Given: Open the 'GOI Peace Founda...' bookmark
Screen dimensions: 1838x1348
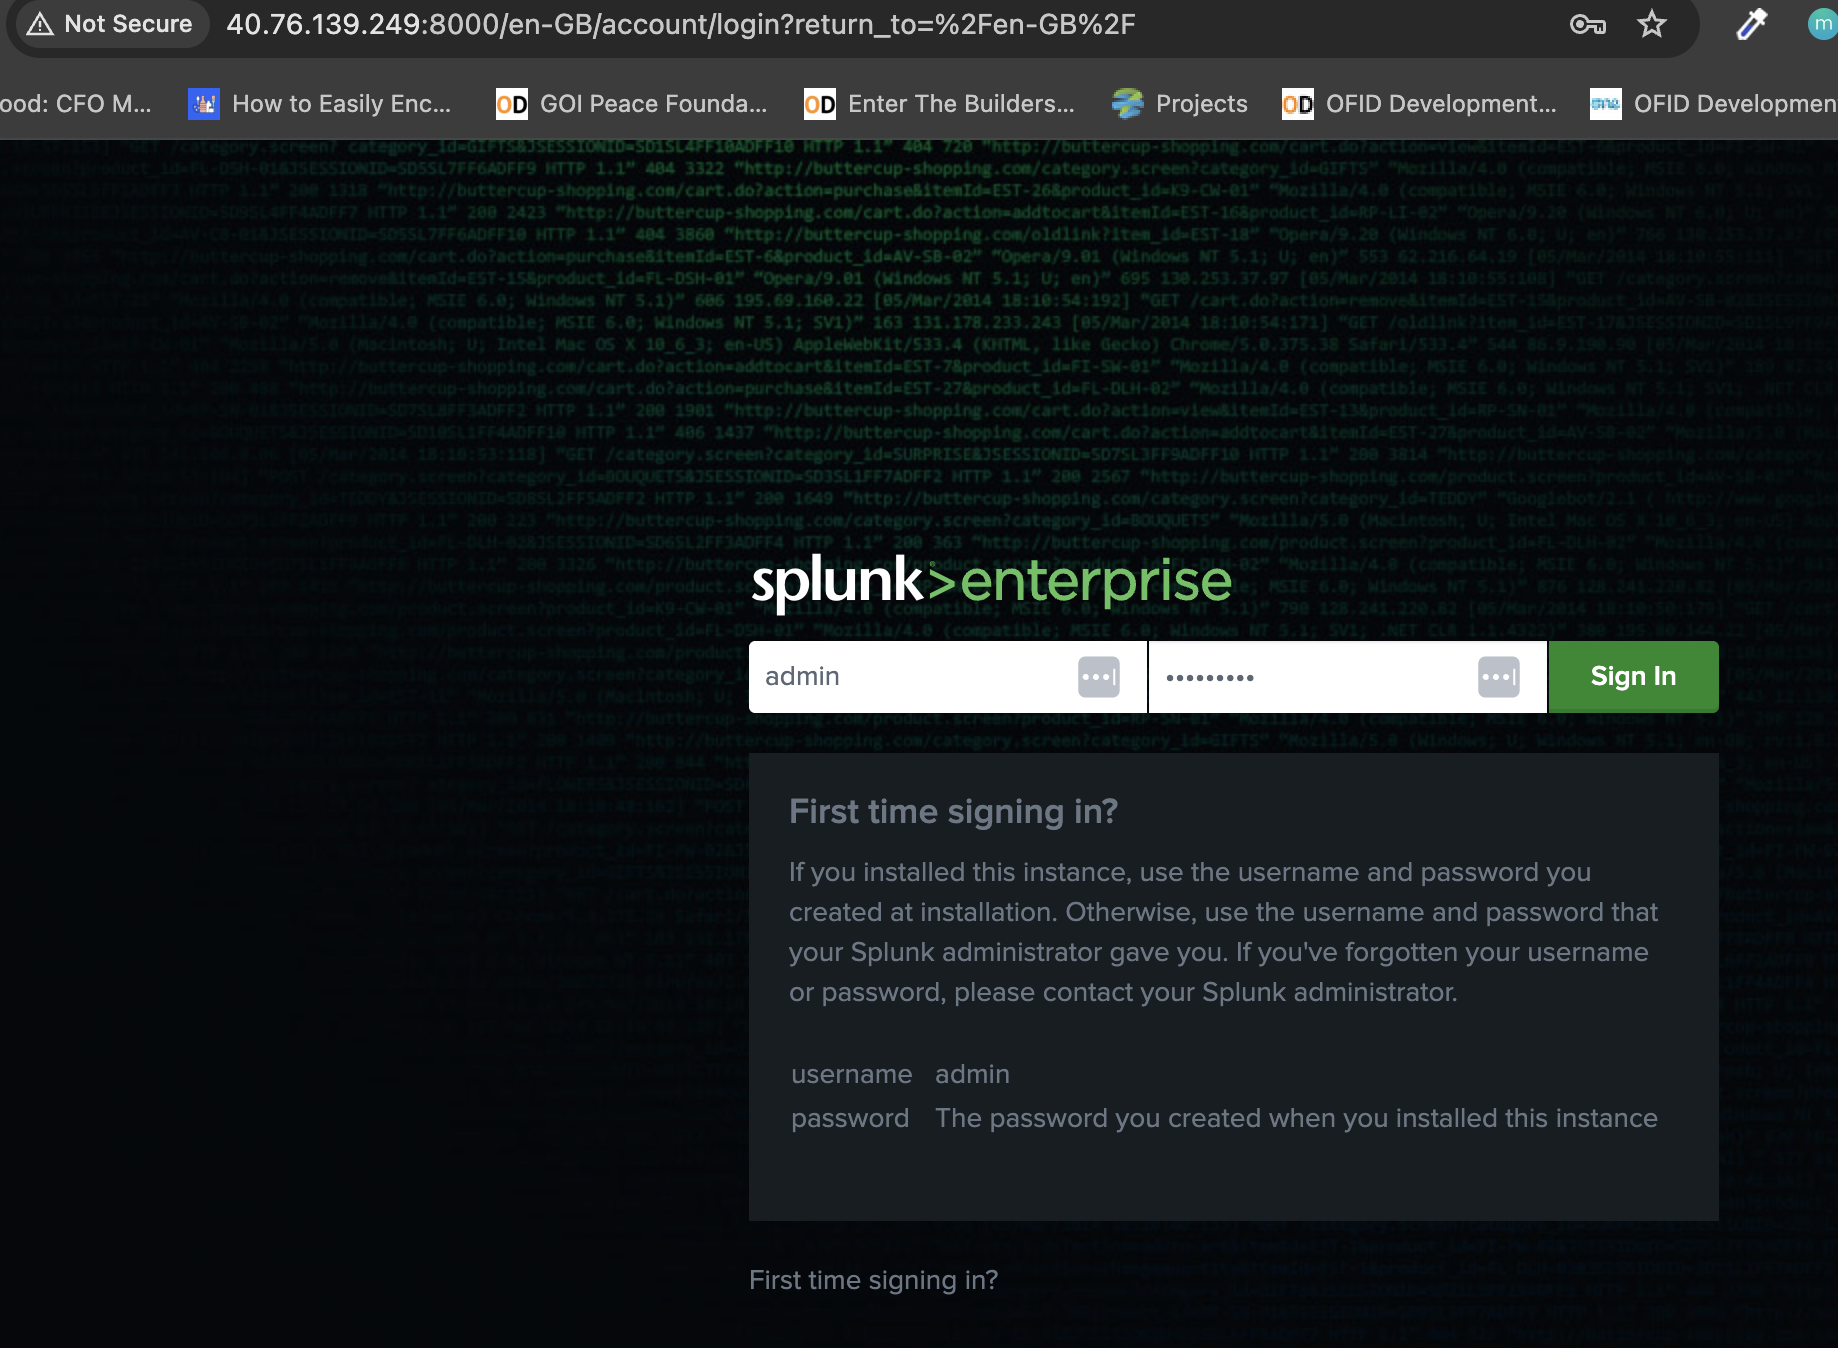Looking at the screenshot, I should click(x=632, y=104).
